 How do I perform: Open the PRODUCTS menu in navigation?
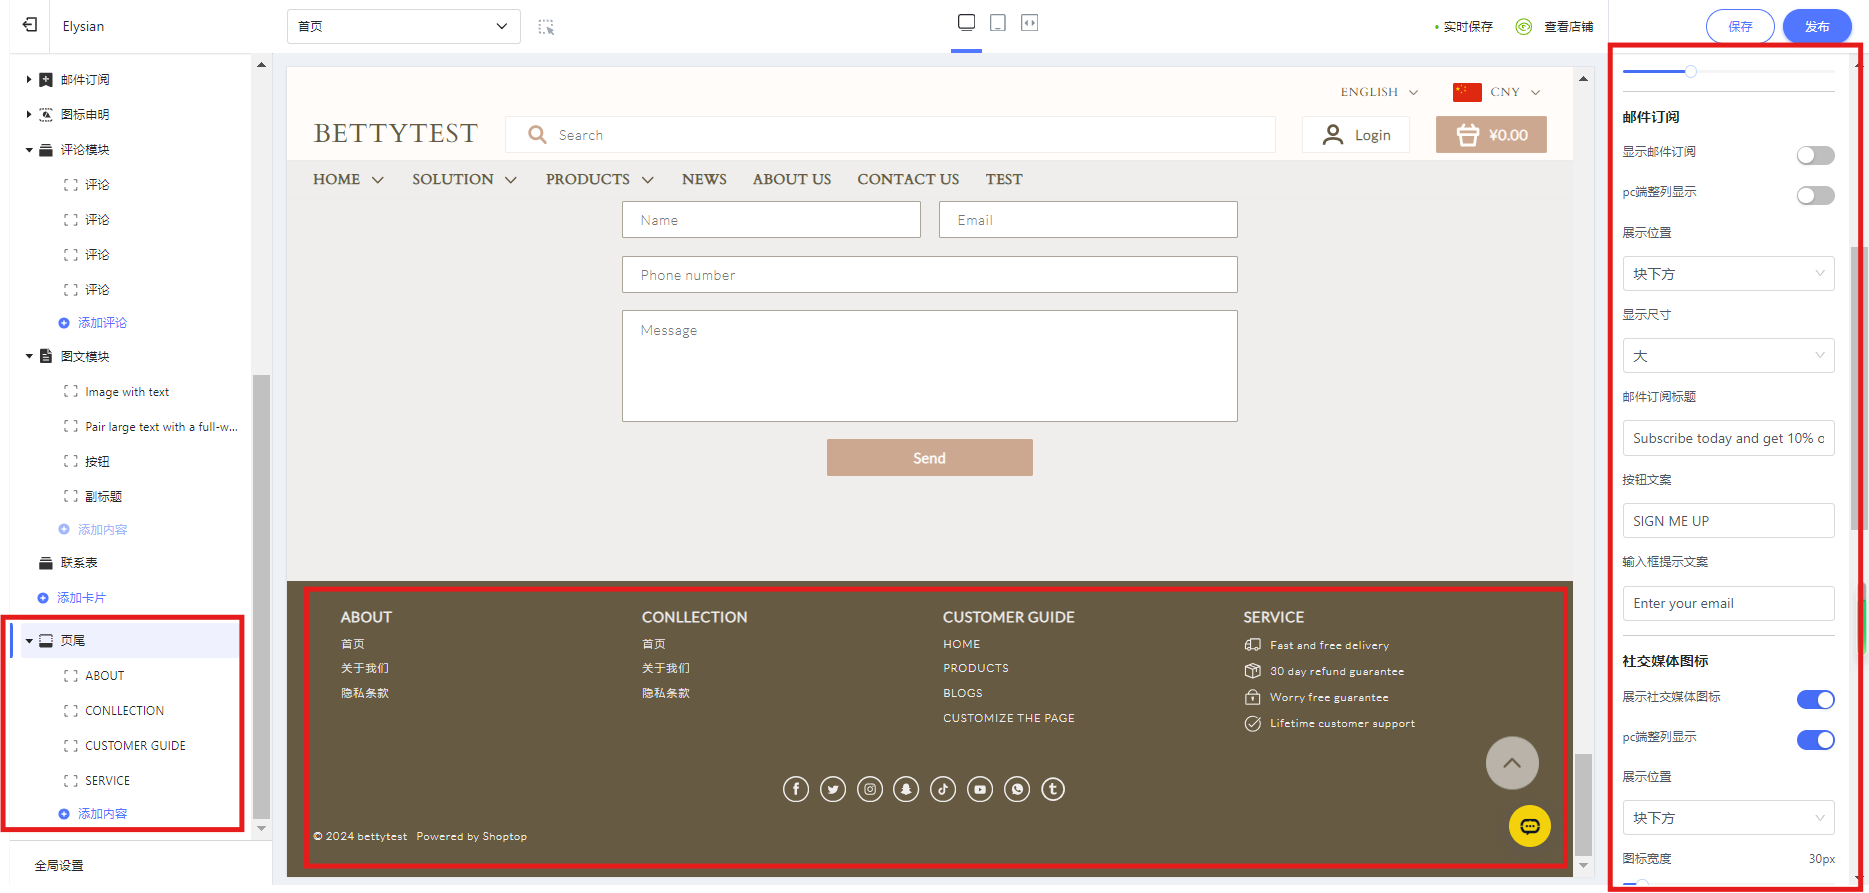[599, 180]
